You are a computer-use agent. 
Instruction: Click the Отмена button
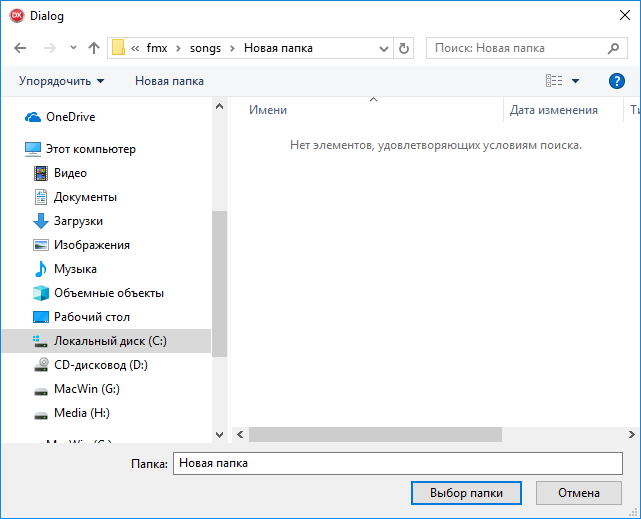[x=578, y=493]
